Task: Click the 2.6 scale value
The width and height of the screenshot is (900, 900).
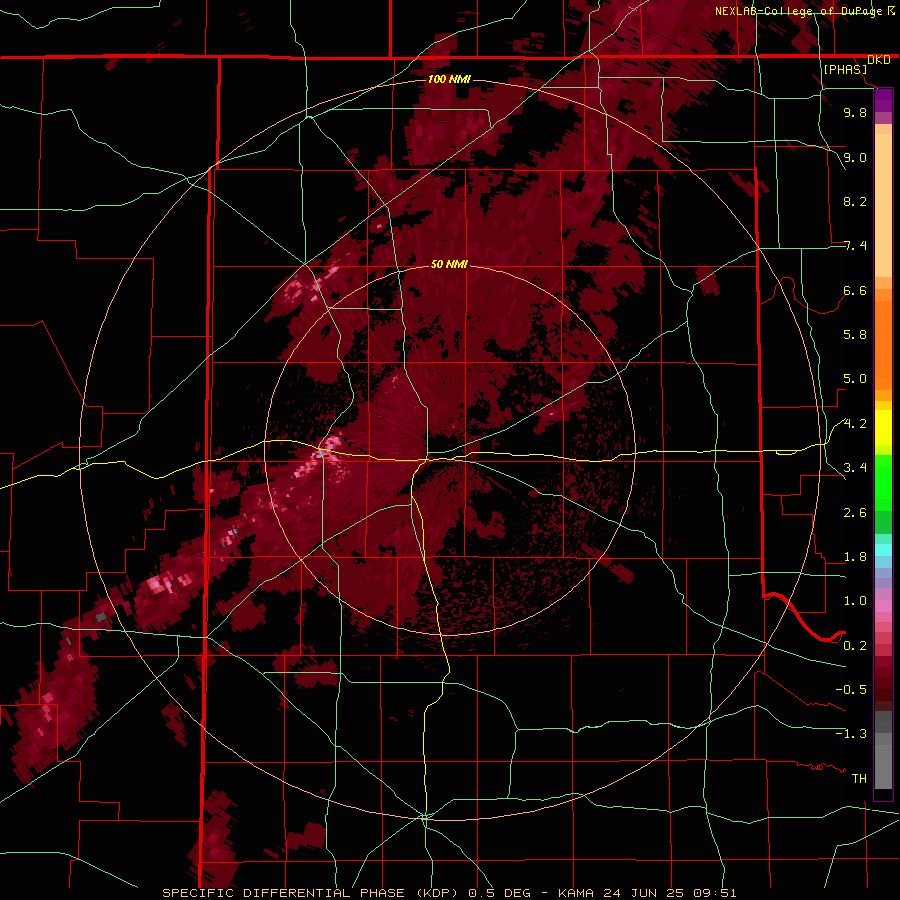Action: click(855, 513)
